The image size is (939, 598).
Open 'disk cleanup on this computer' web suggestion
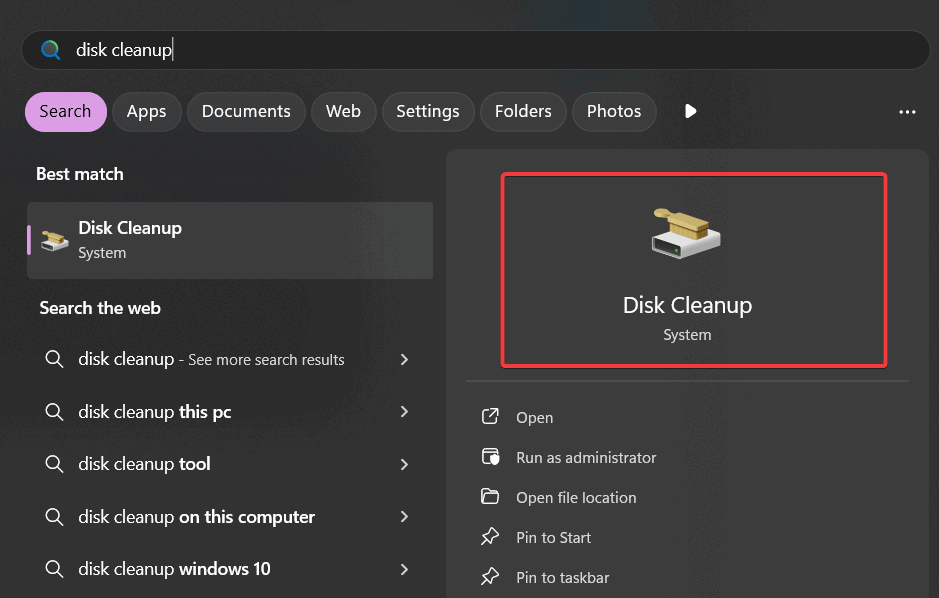point(196,517)
